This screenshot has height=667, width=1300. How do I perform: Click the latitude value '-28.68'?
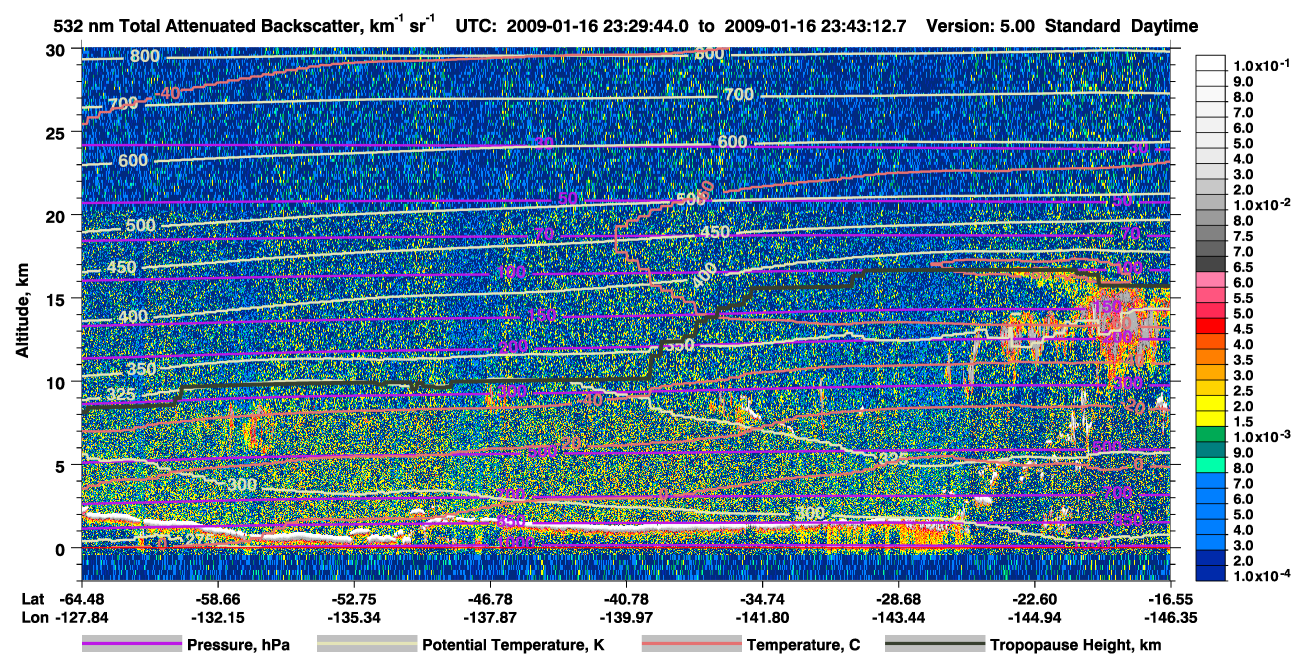898,599
